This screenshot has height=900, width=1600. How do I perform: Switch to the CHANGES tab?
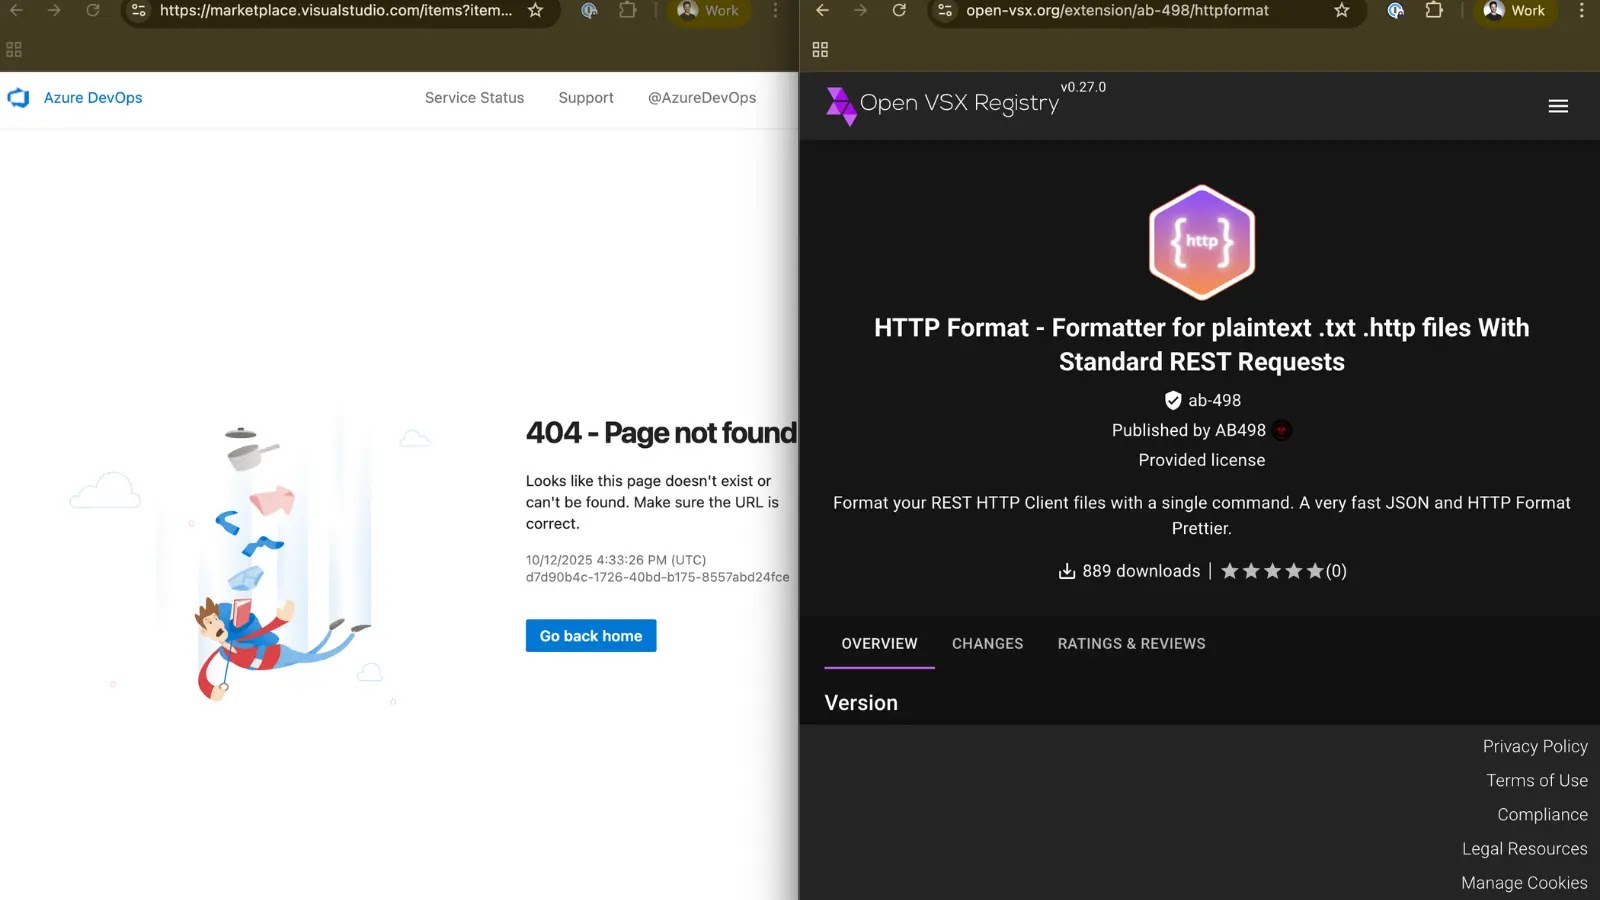987,644
